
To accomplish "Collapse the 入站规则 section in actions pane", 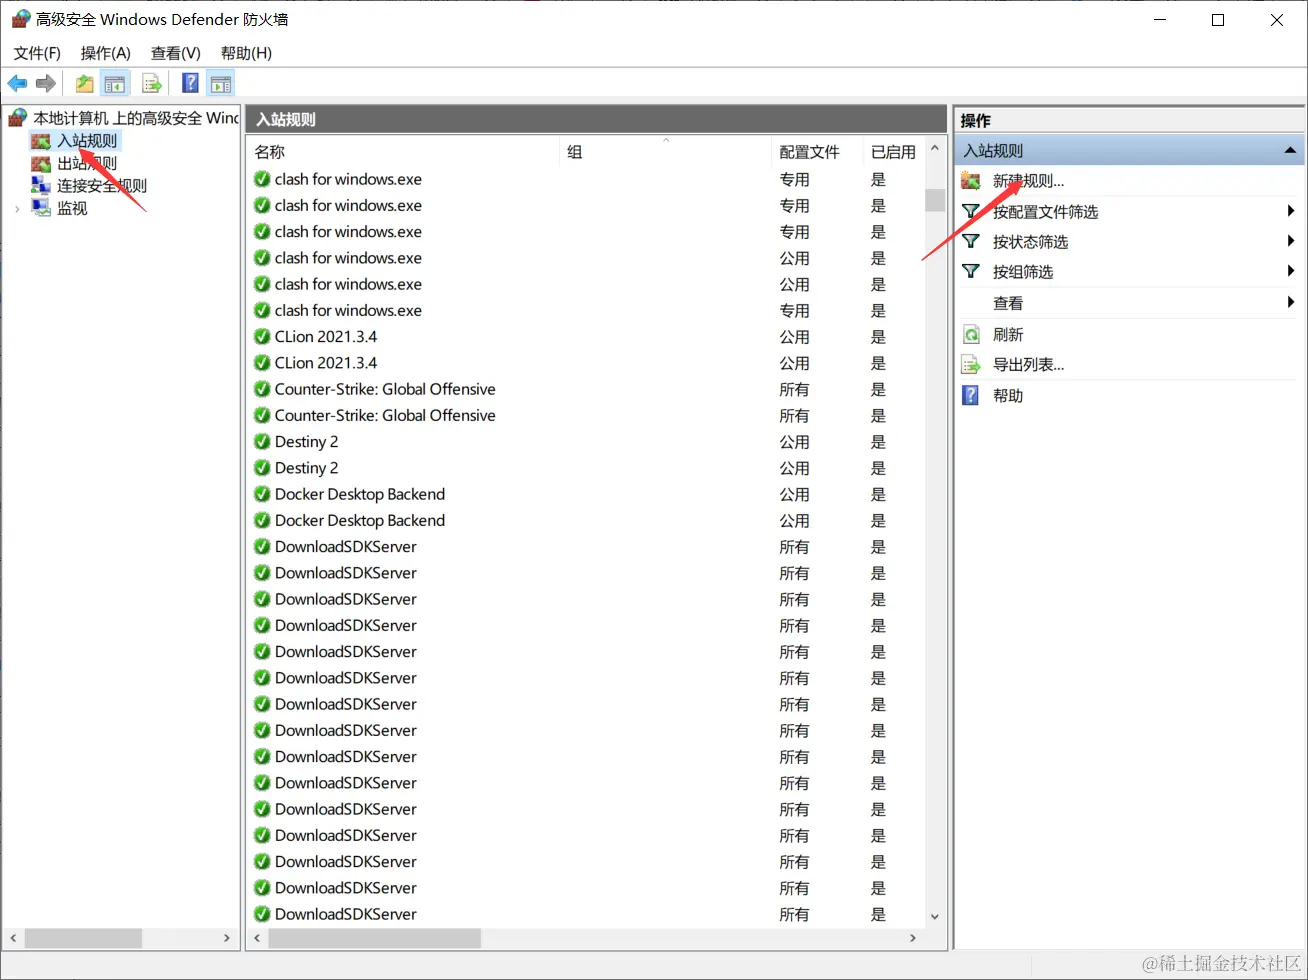I will tap(1290, 151).
